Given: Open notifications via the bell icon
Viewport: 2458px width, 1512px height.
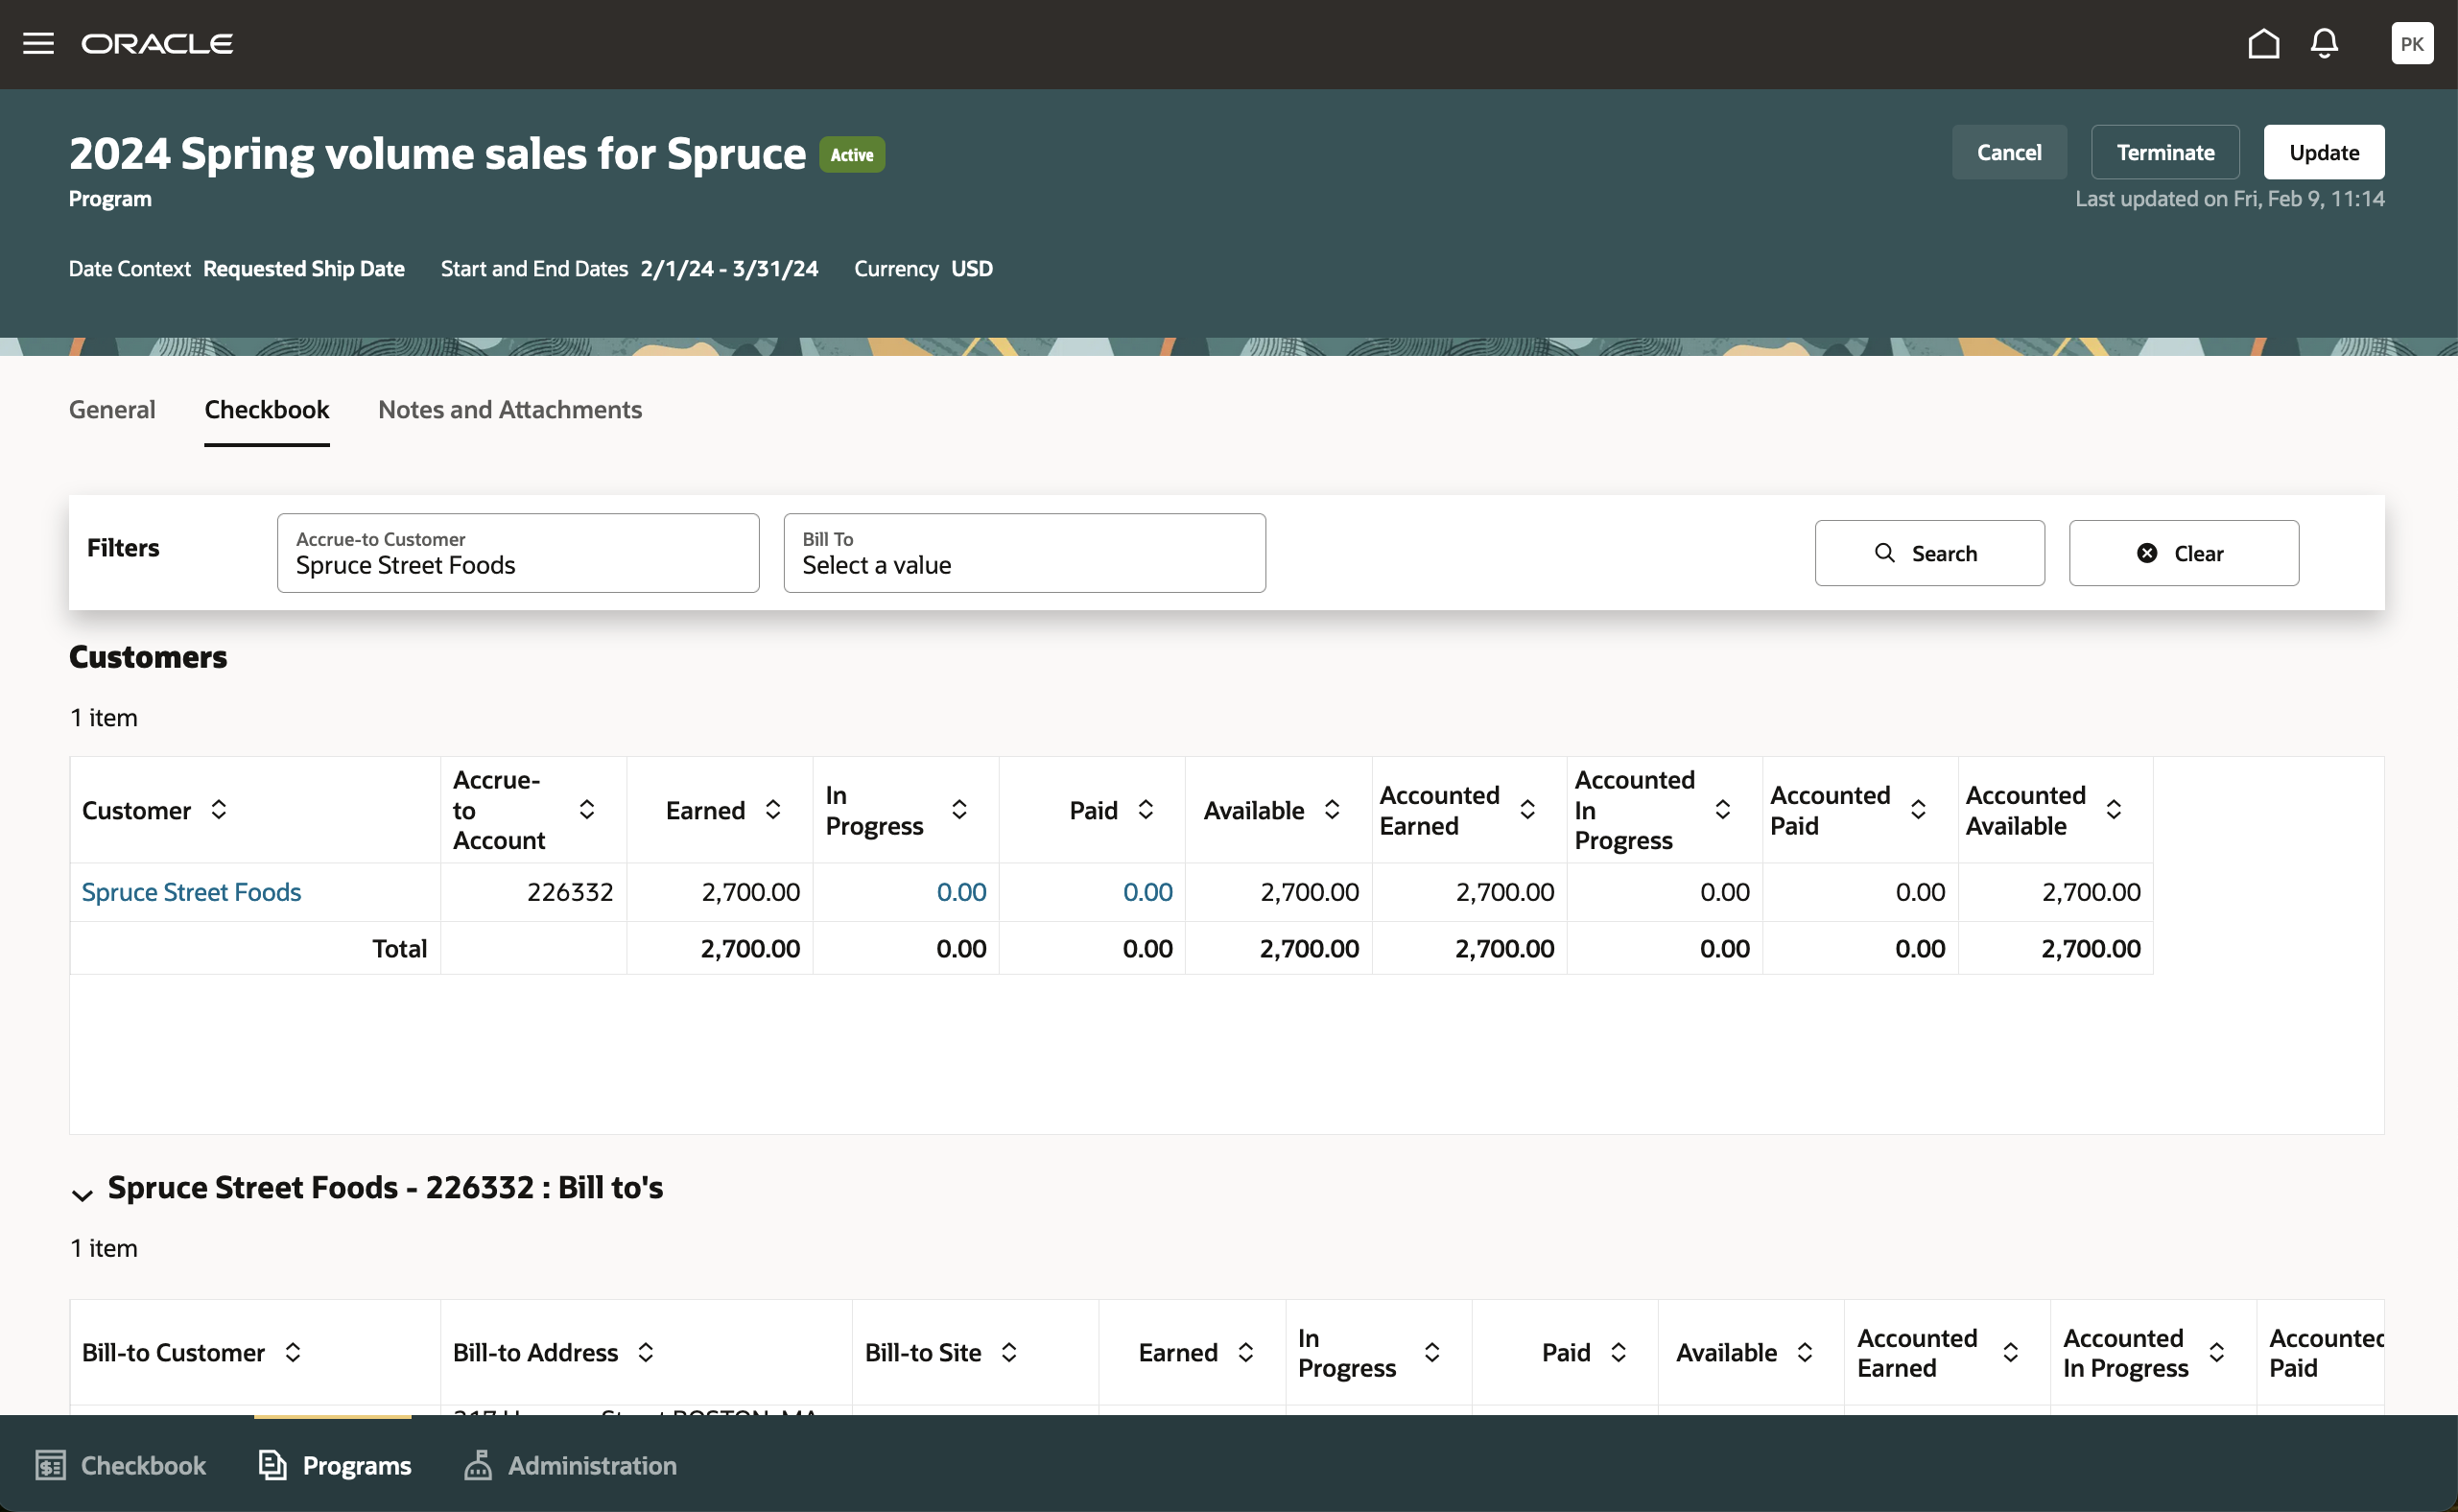Looking at the screenshot, I should click(2324, 43).
